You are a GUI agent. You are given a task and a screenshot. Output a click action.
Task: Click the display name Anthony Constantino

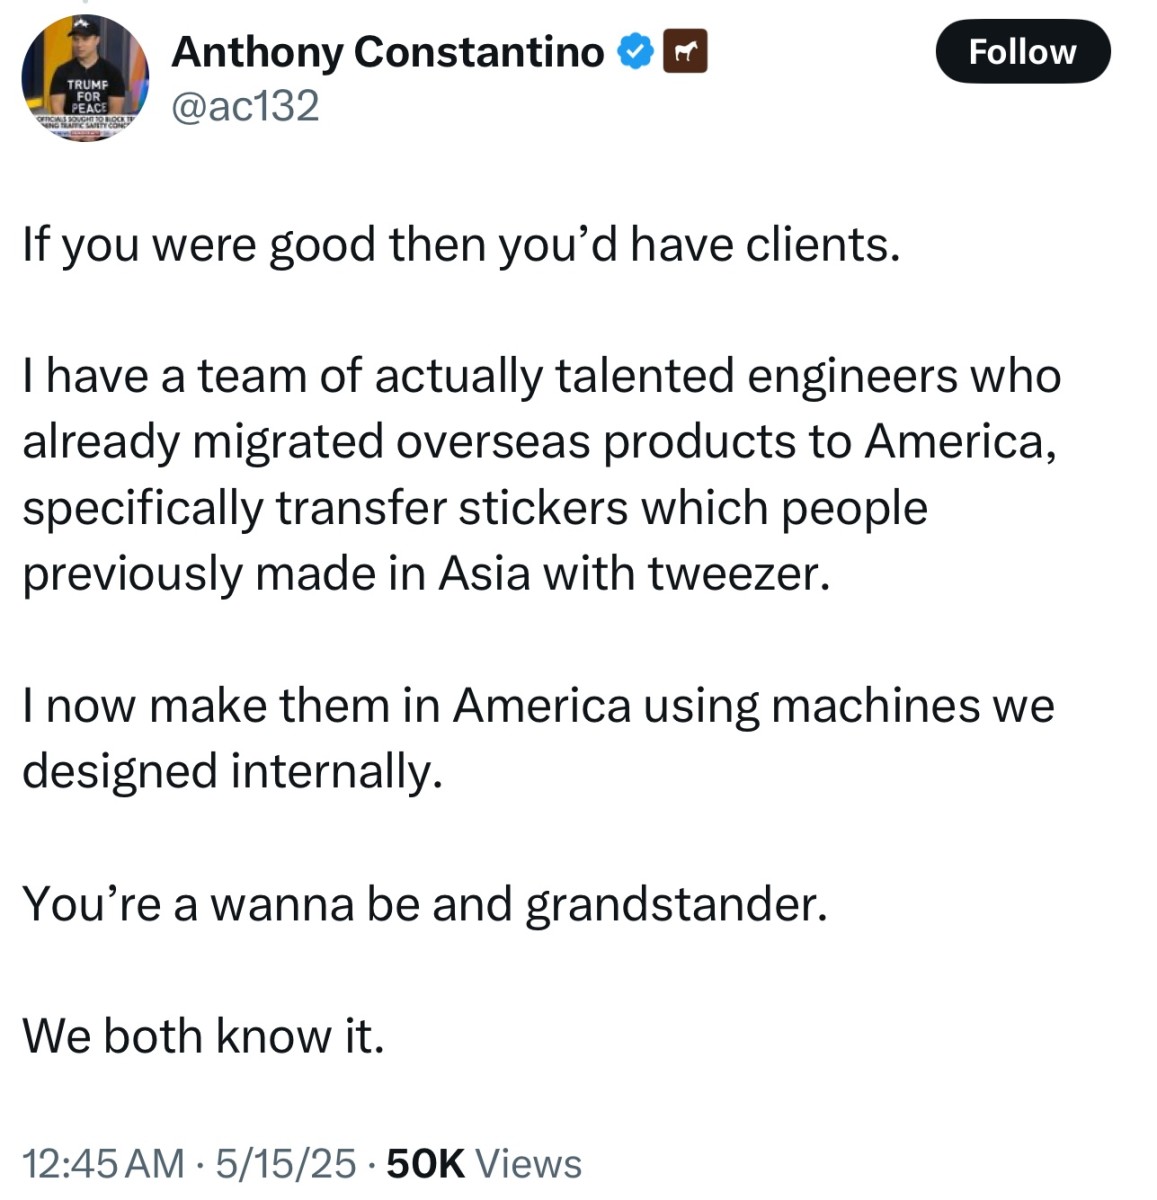(x=386, y=52)
